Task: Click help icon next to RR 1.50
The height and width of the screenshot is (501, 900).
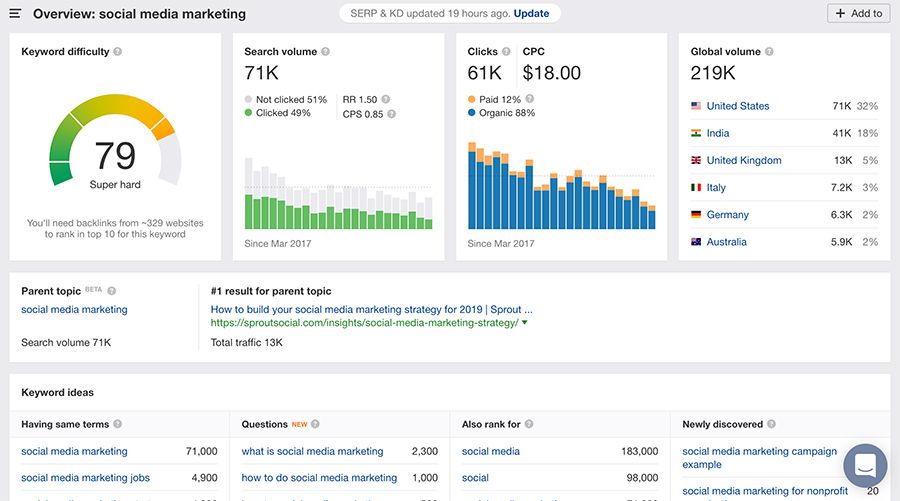Action: (x=386, y=100)
